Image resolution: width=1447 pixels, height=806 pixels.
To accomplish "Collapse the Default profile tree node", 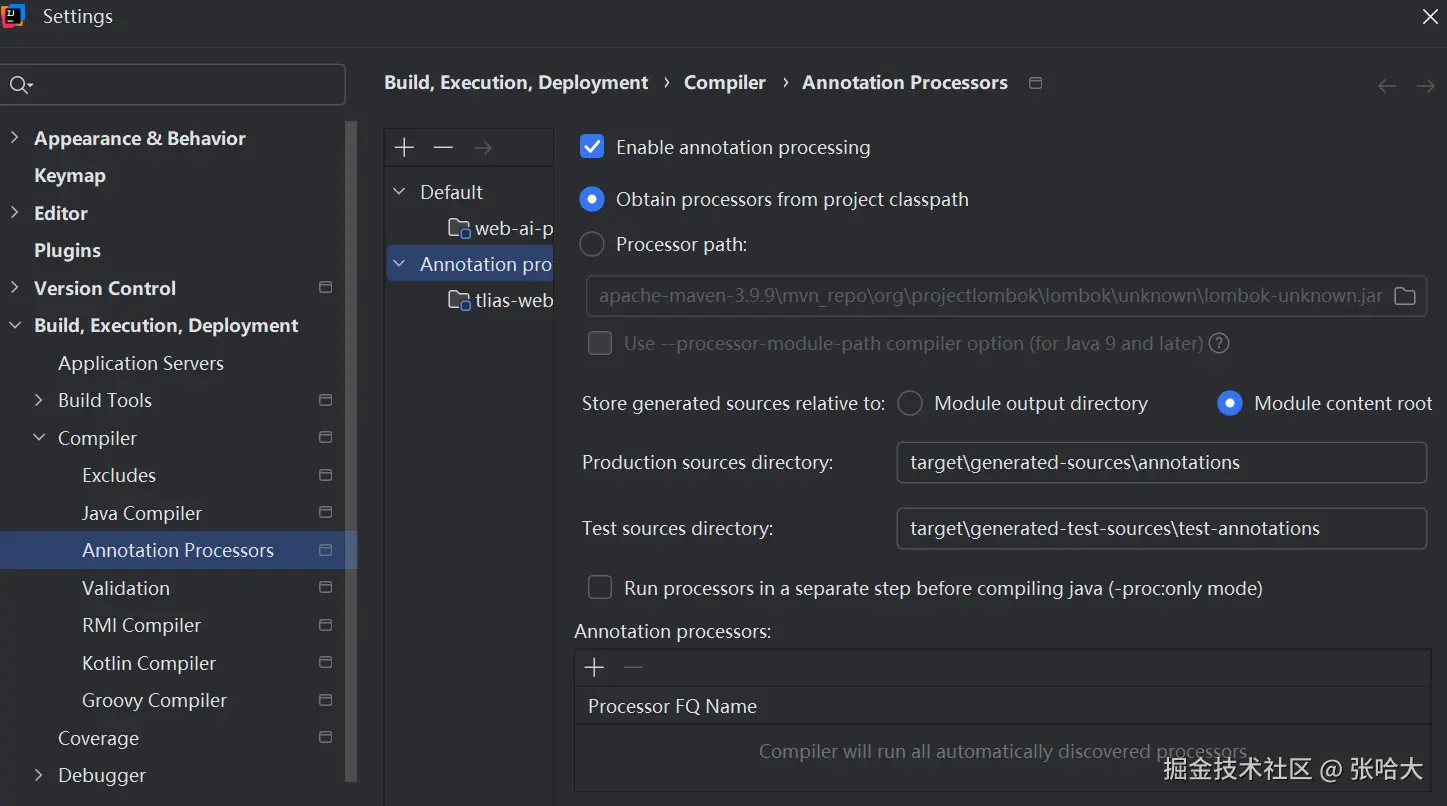I will 400,192.
